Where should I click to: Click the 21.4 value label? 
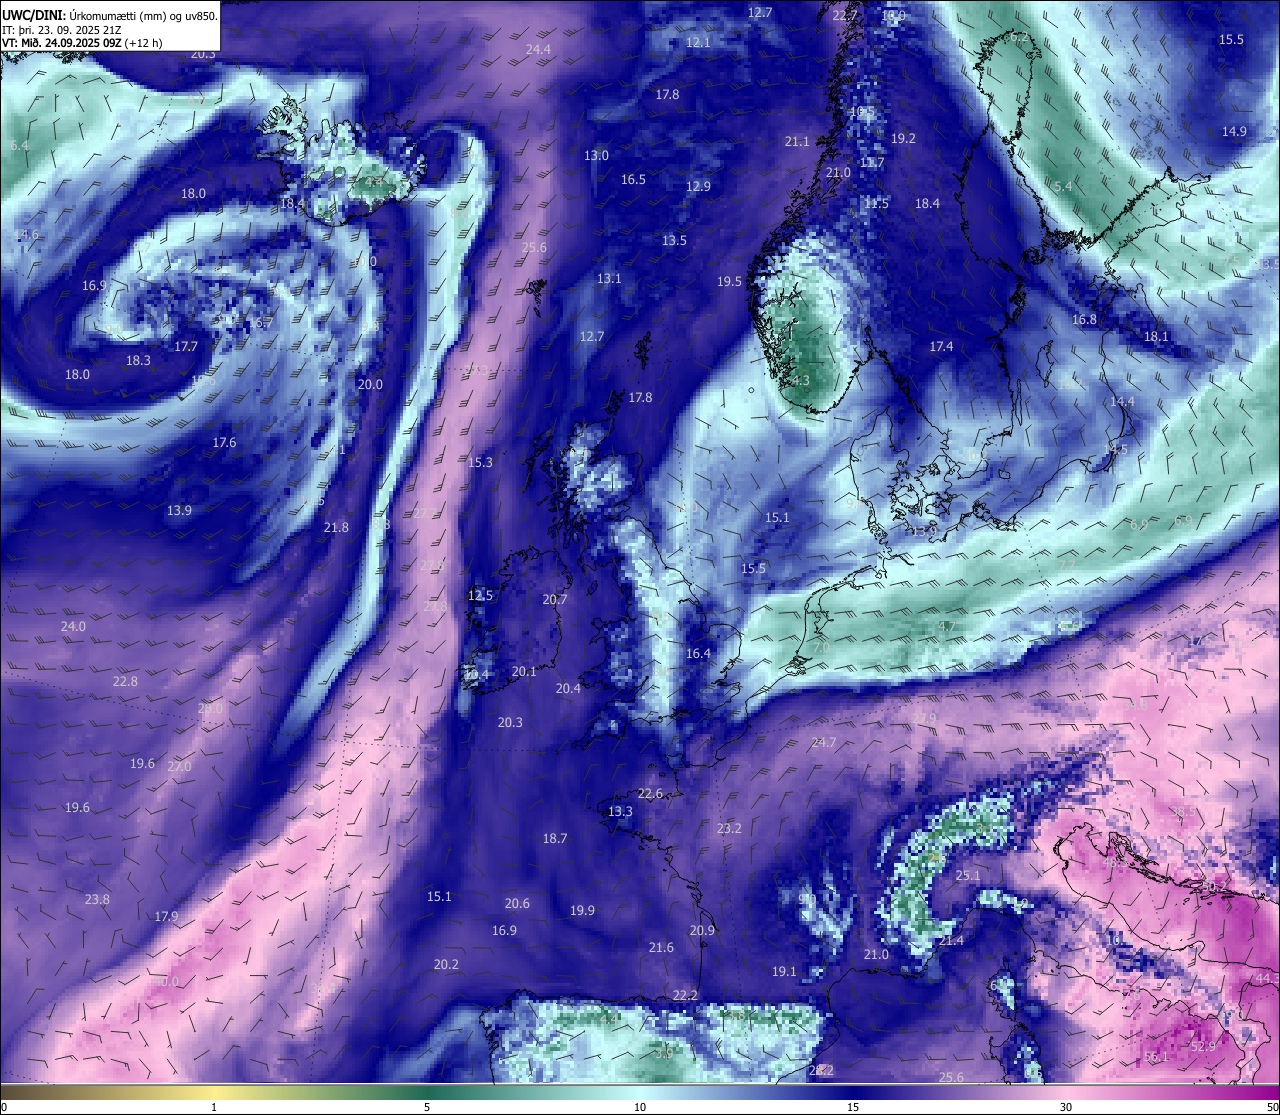[x=951, y=940]
